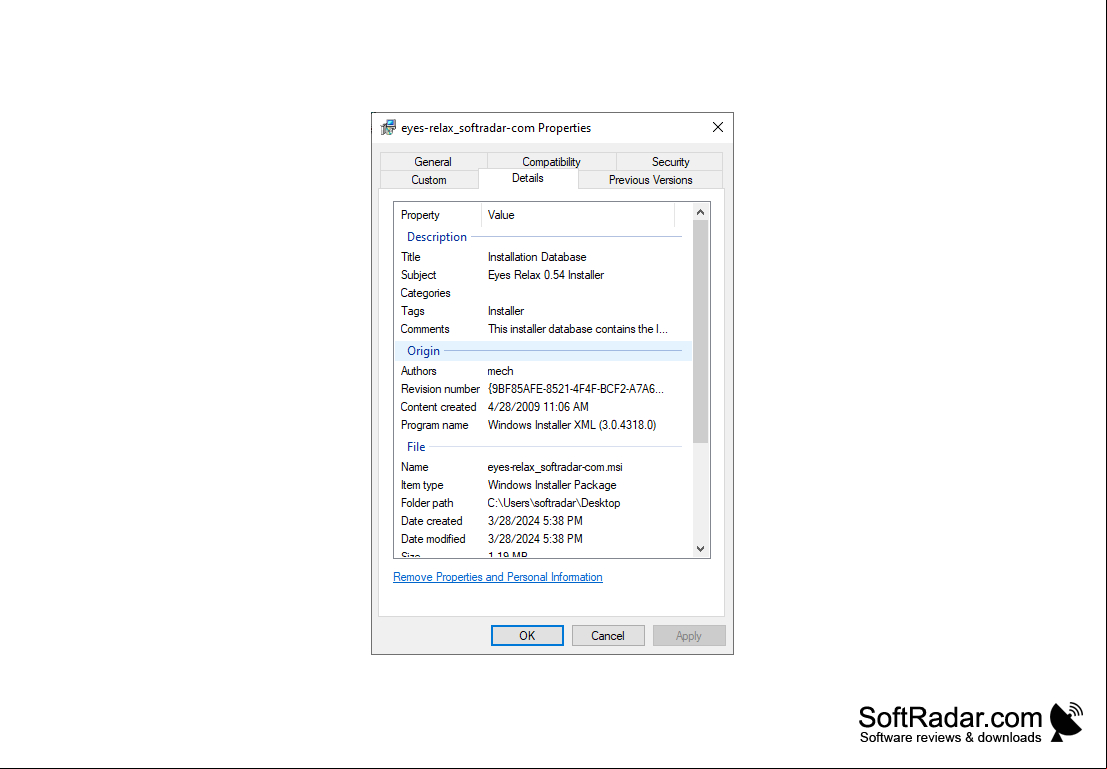Viewport: 1107px width, 769px height.
Task: Show the Previous Versions tab
Action: tap(650, 180)
